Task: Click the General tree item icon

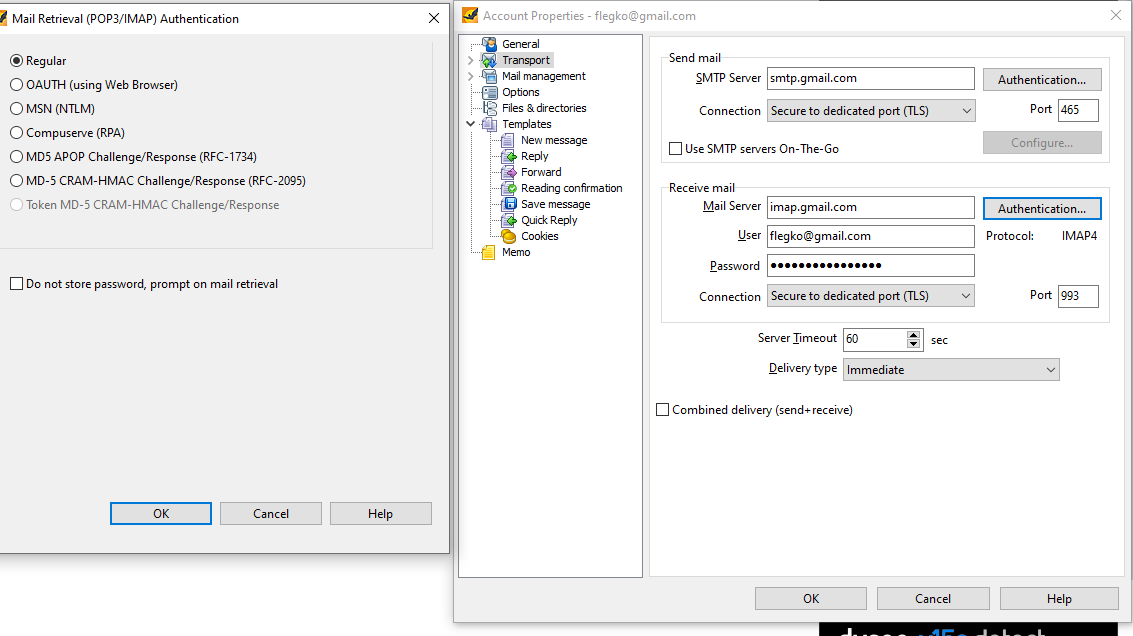Action: coord(489,44)
